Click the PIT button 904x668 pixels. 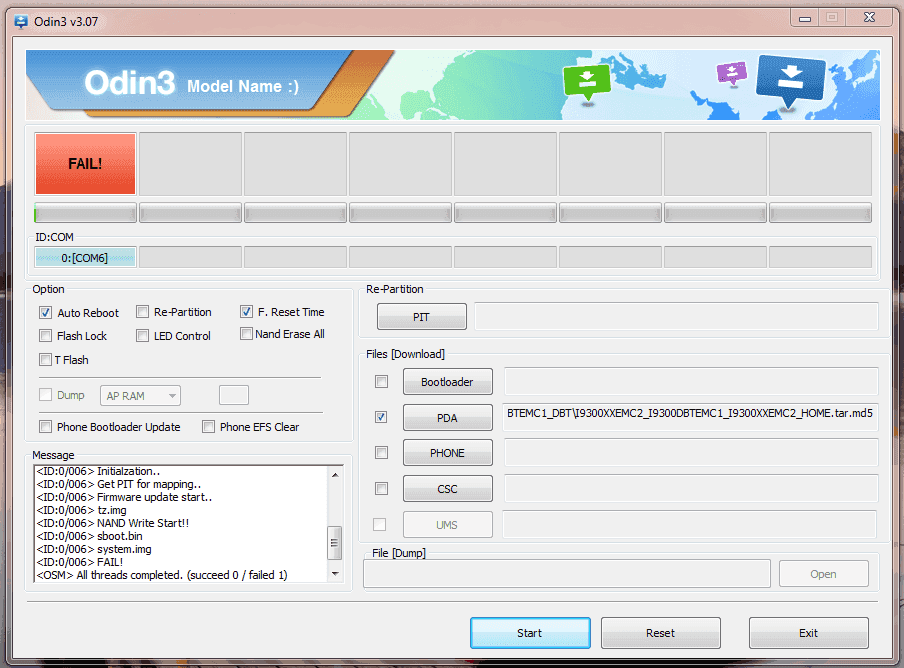point(421,316)
